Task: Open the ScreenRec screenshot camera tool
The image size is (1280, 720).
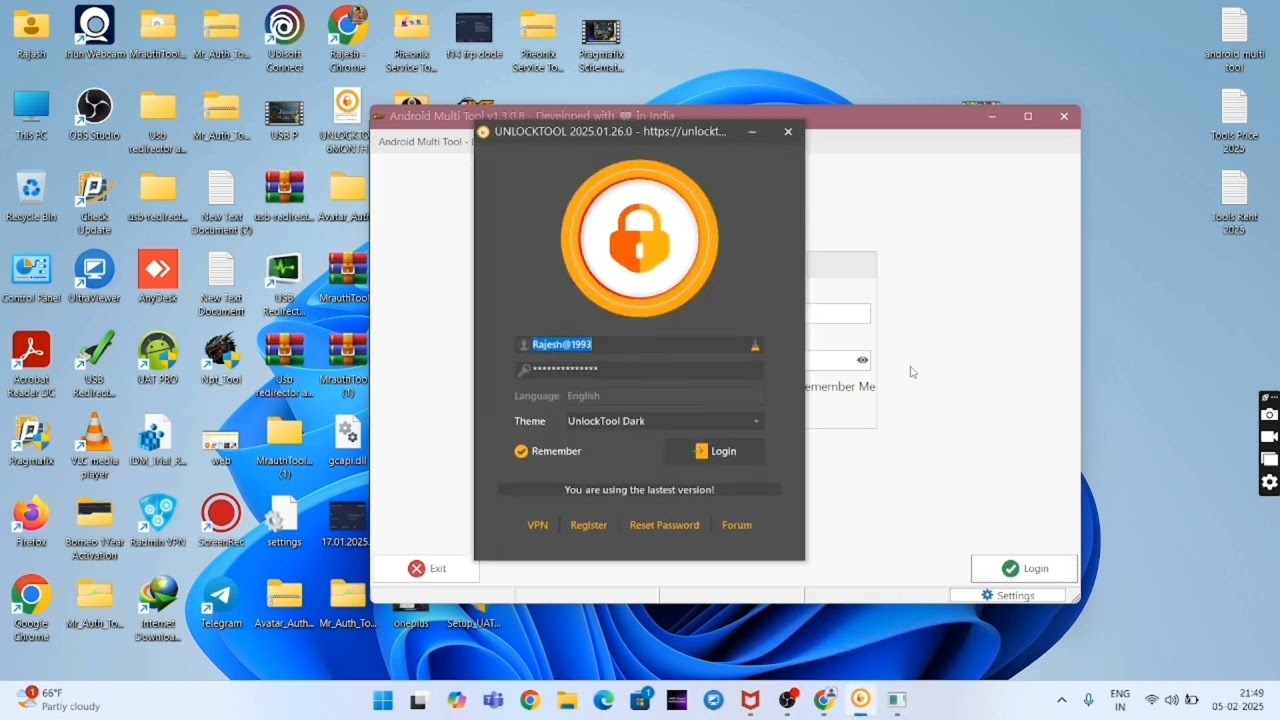Action: [x=1269, y=415]
